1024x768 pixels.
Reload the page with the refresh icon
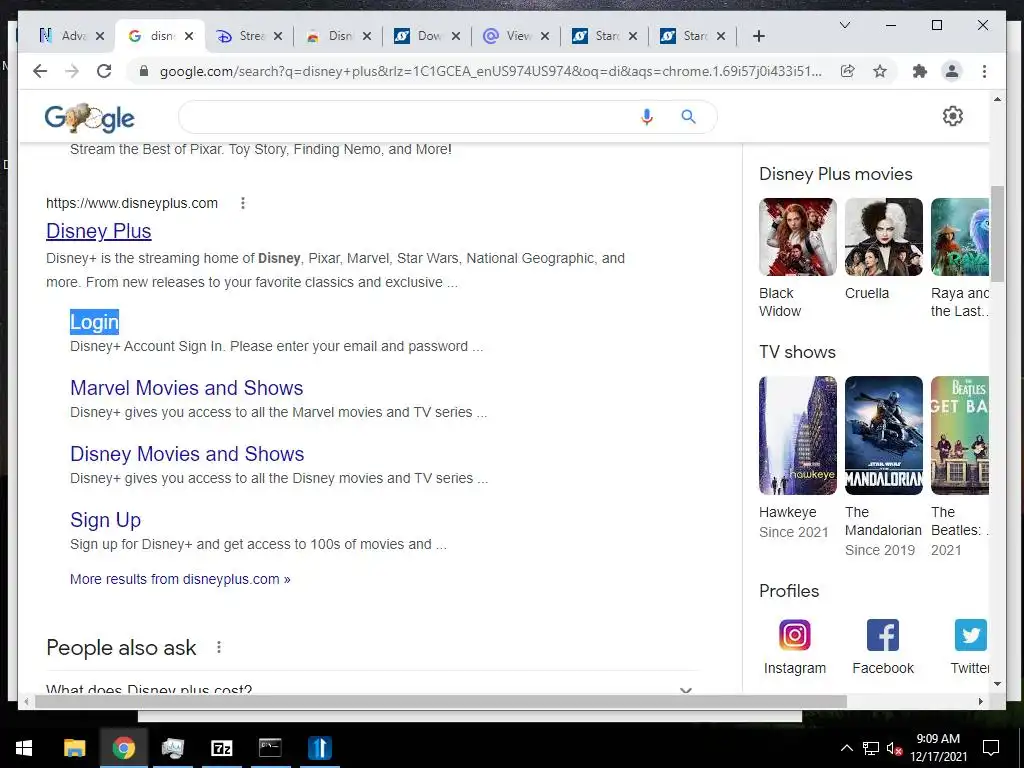[x=104, y=71]
